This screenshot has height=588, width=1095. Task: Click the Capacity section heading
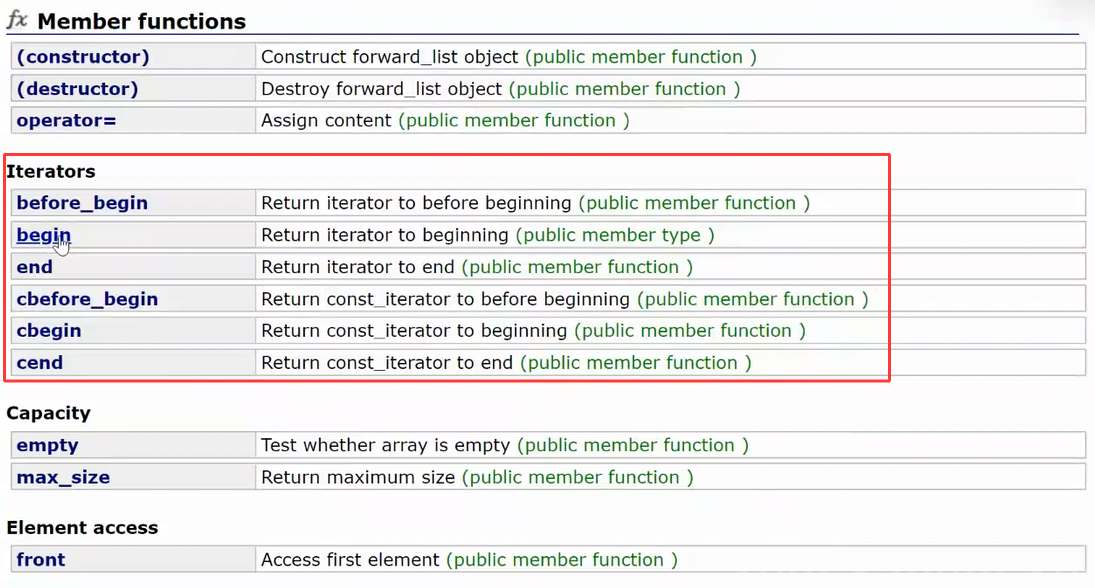pos(48,413)
